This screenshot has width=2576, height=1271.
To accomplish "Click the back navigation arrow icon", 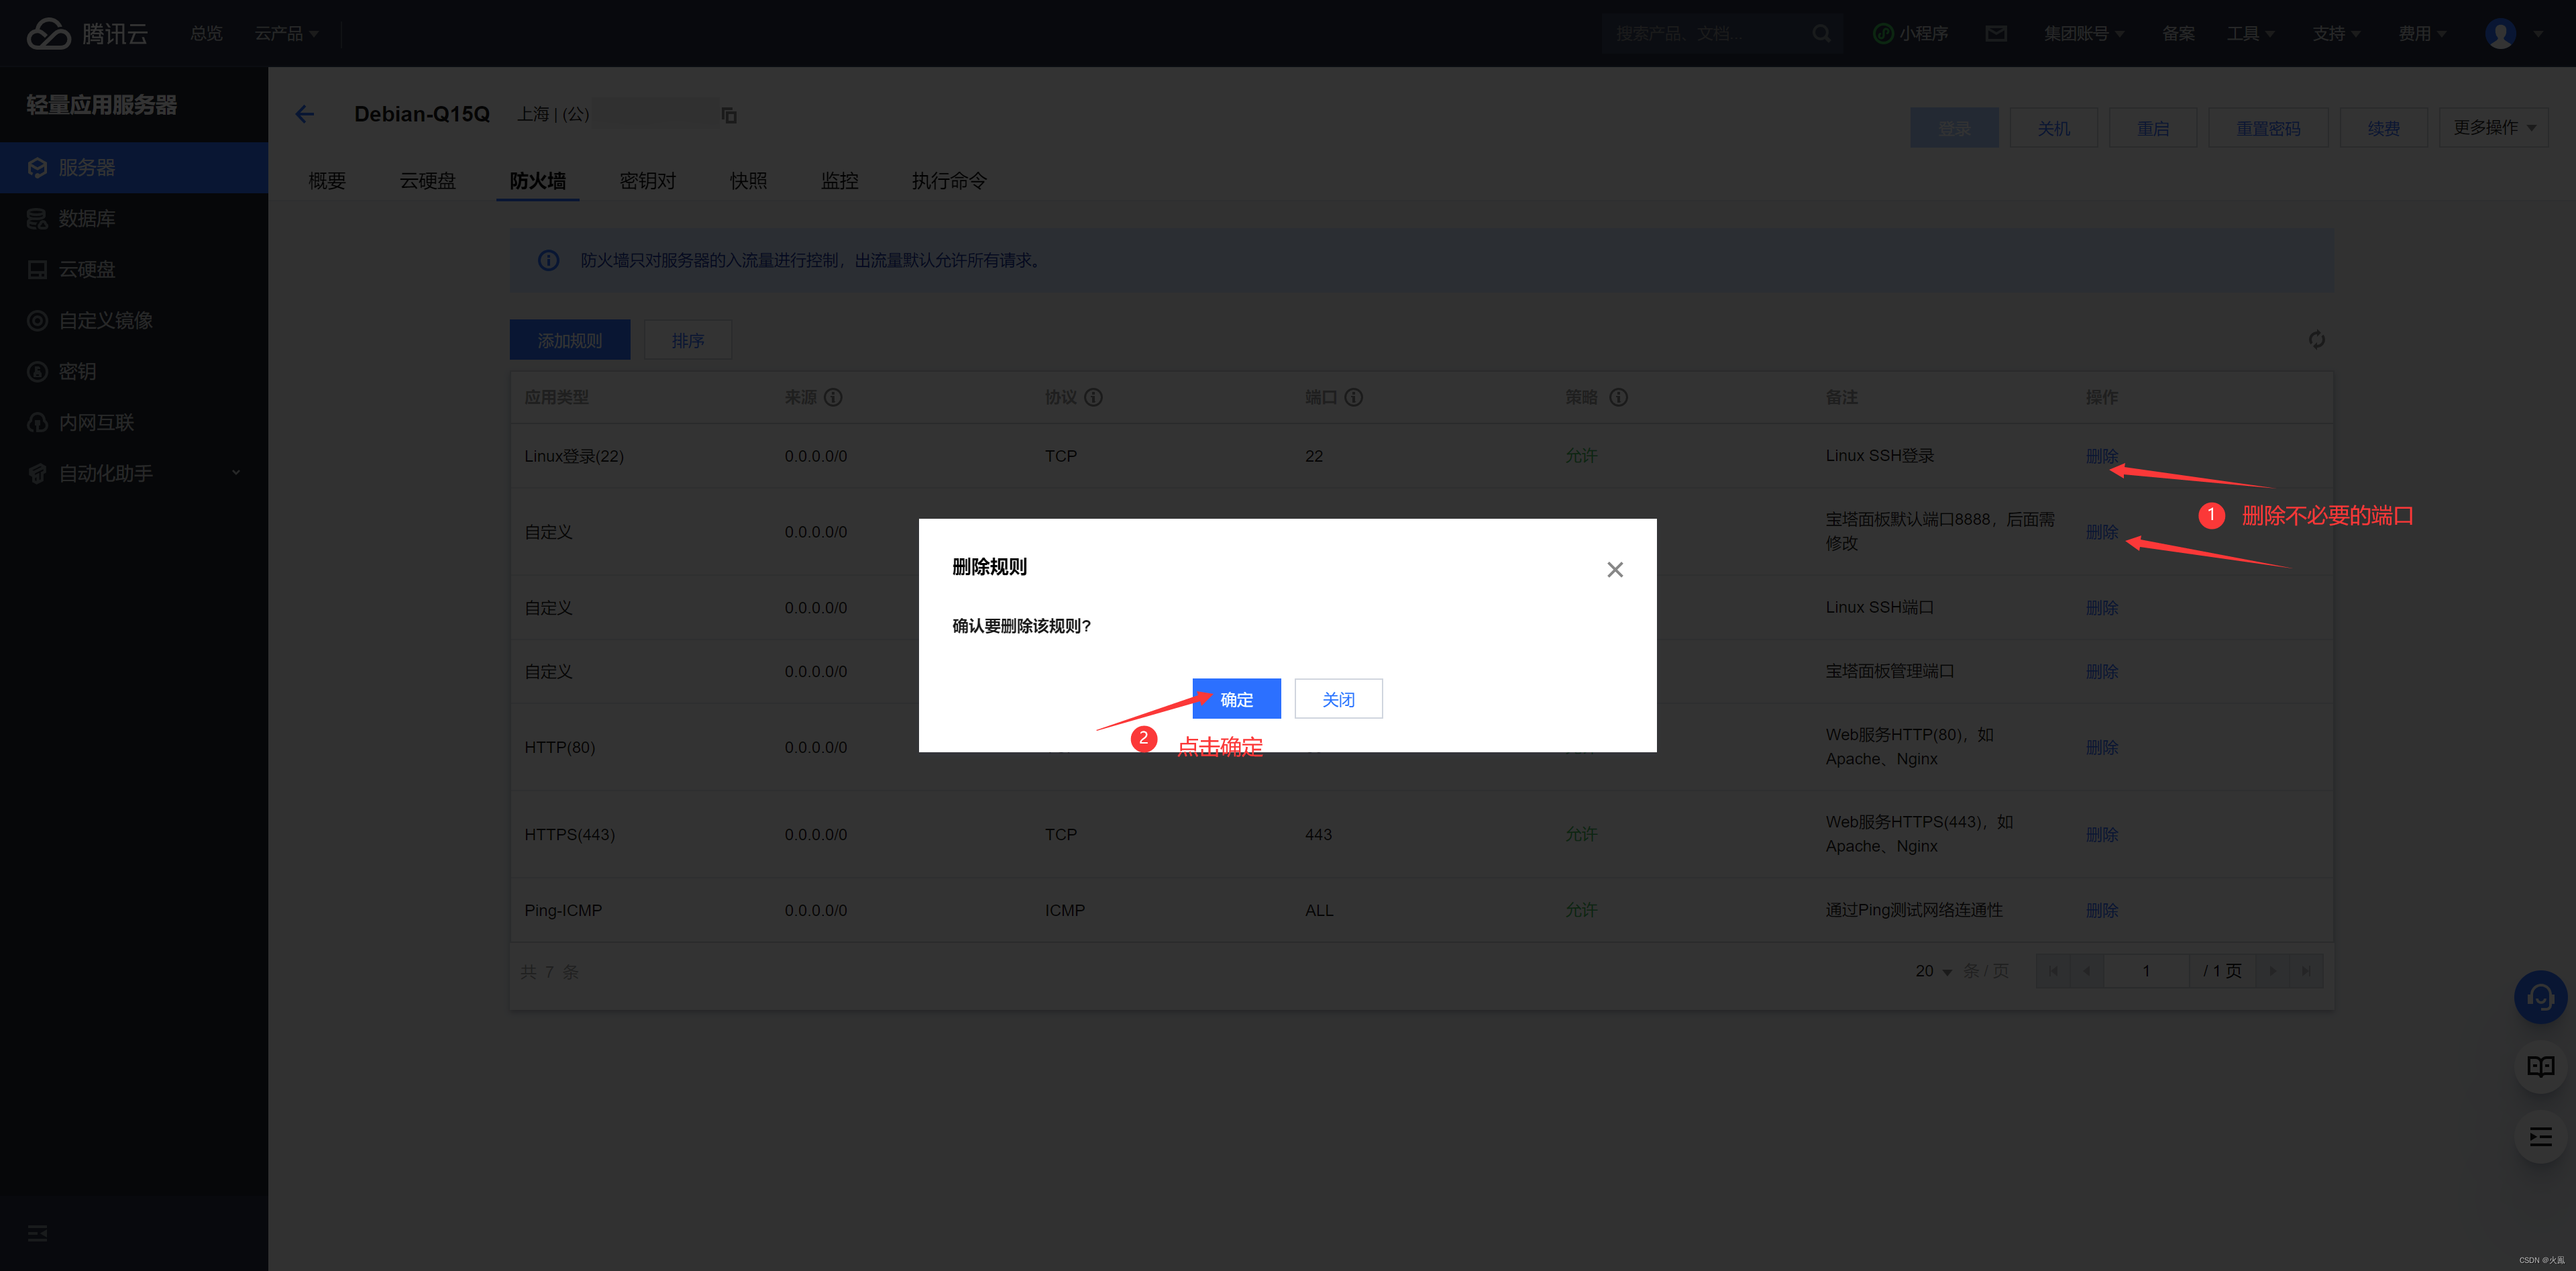I will tap(304, 113).
